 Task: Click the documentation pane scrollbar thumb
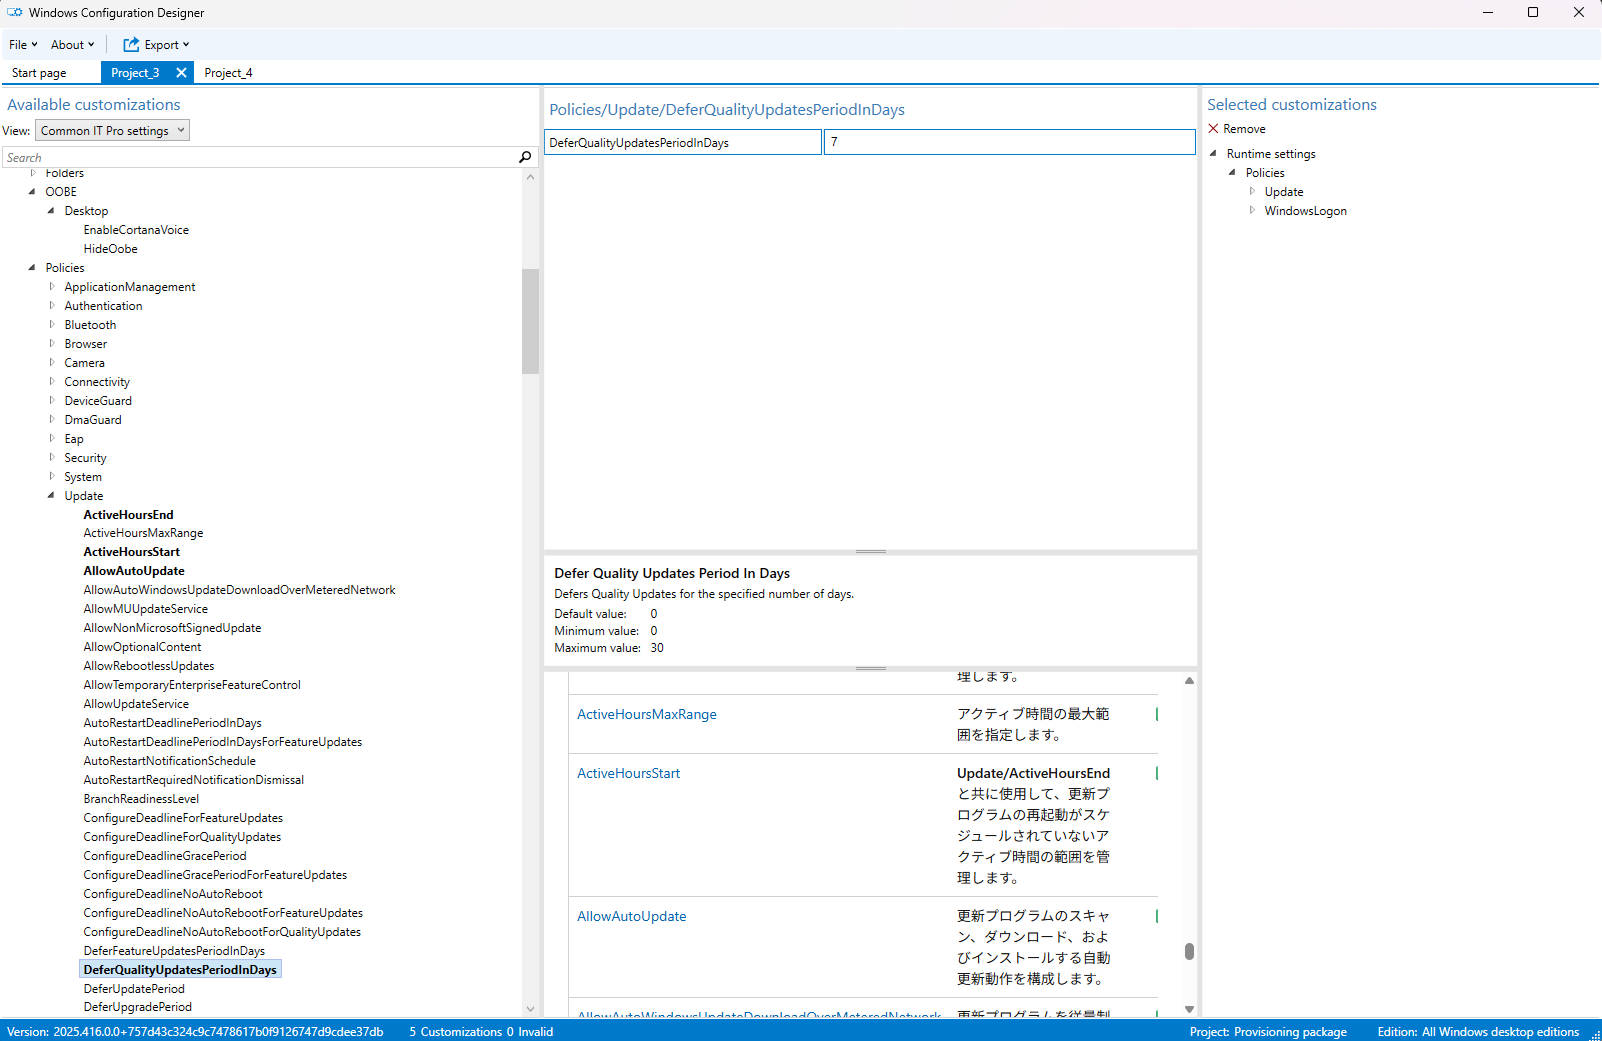[1189, 951]
